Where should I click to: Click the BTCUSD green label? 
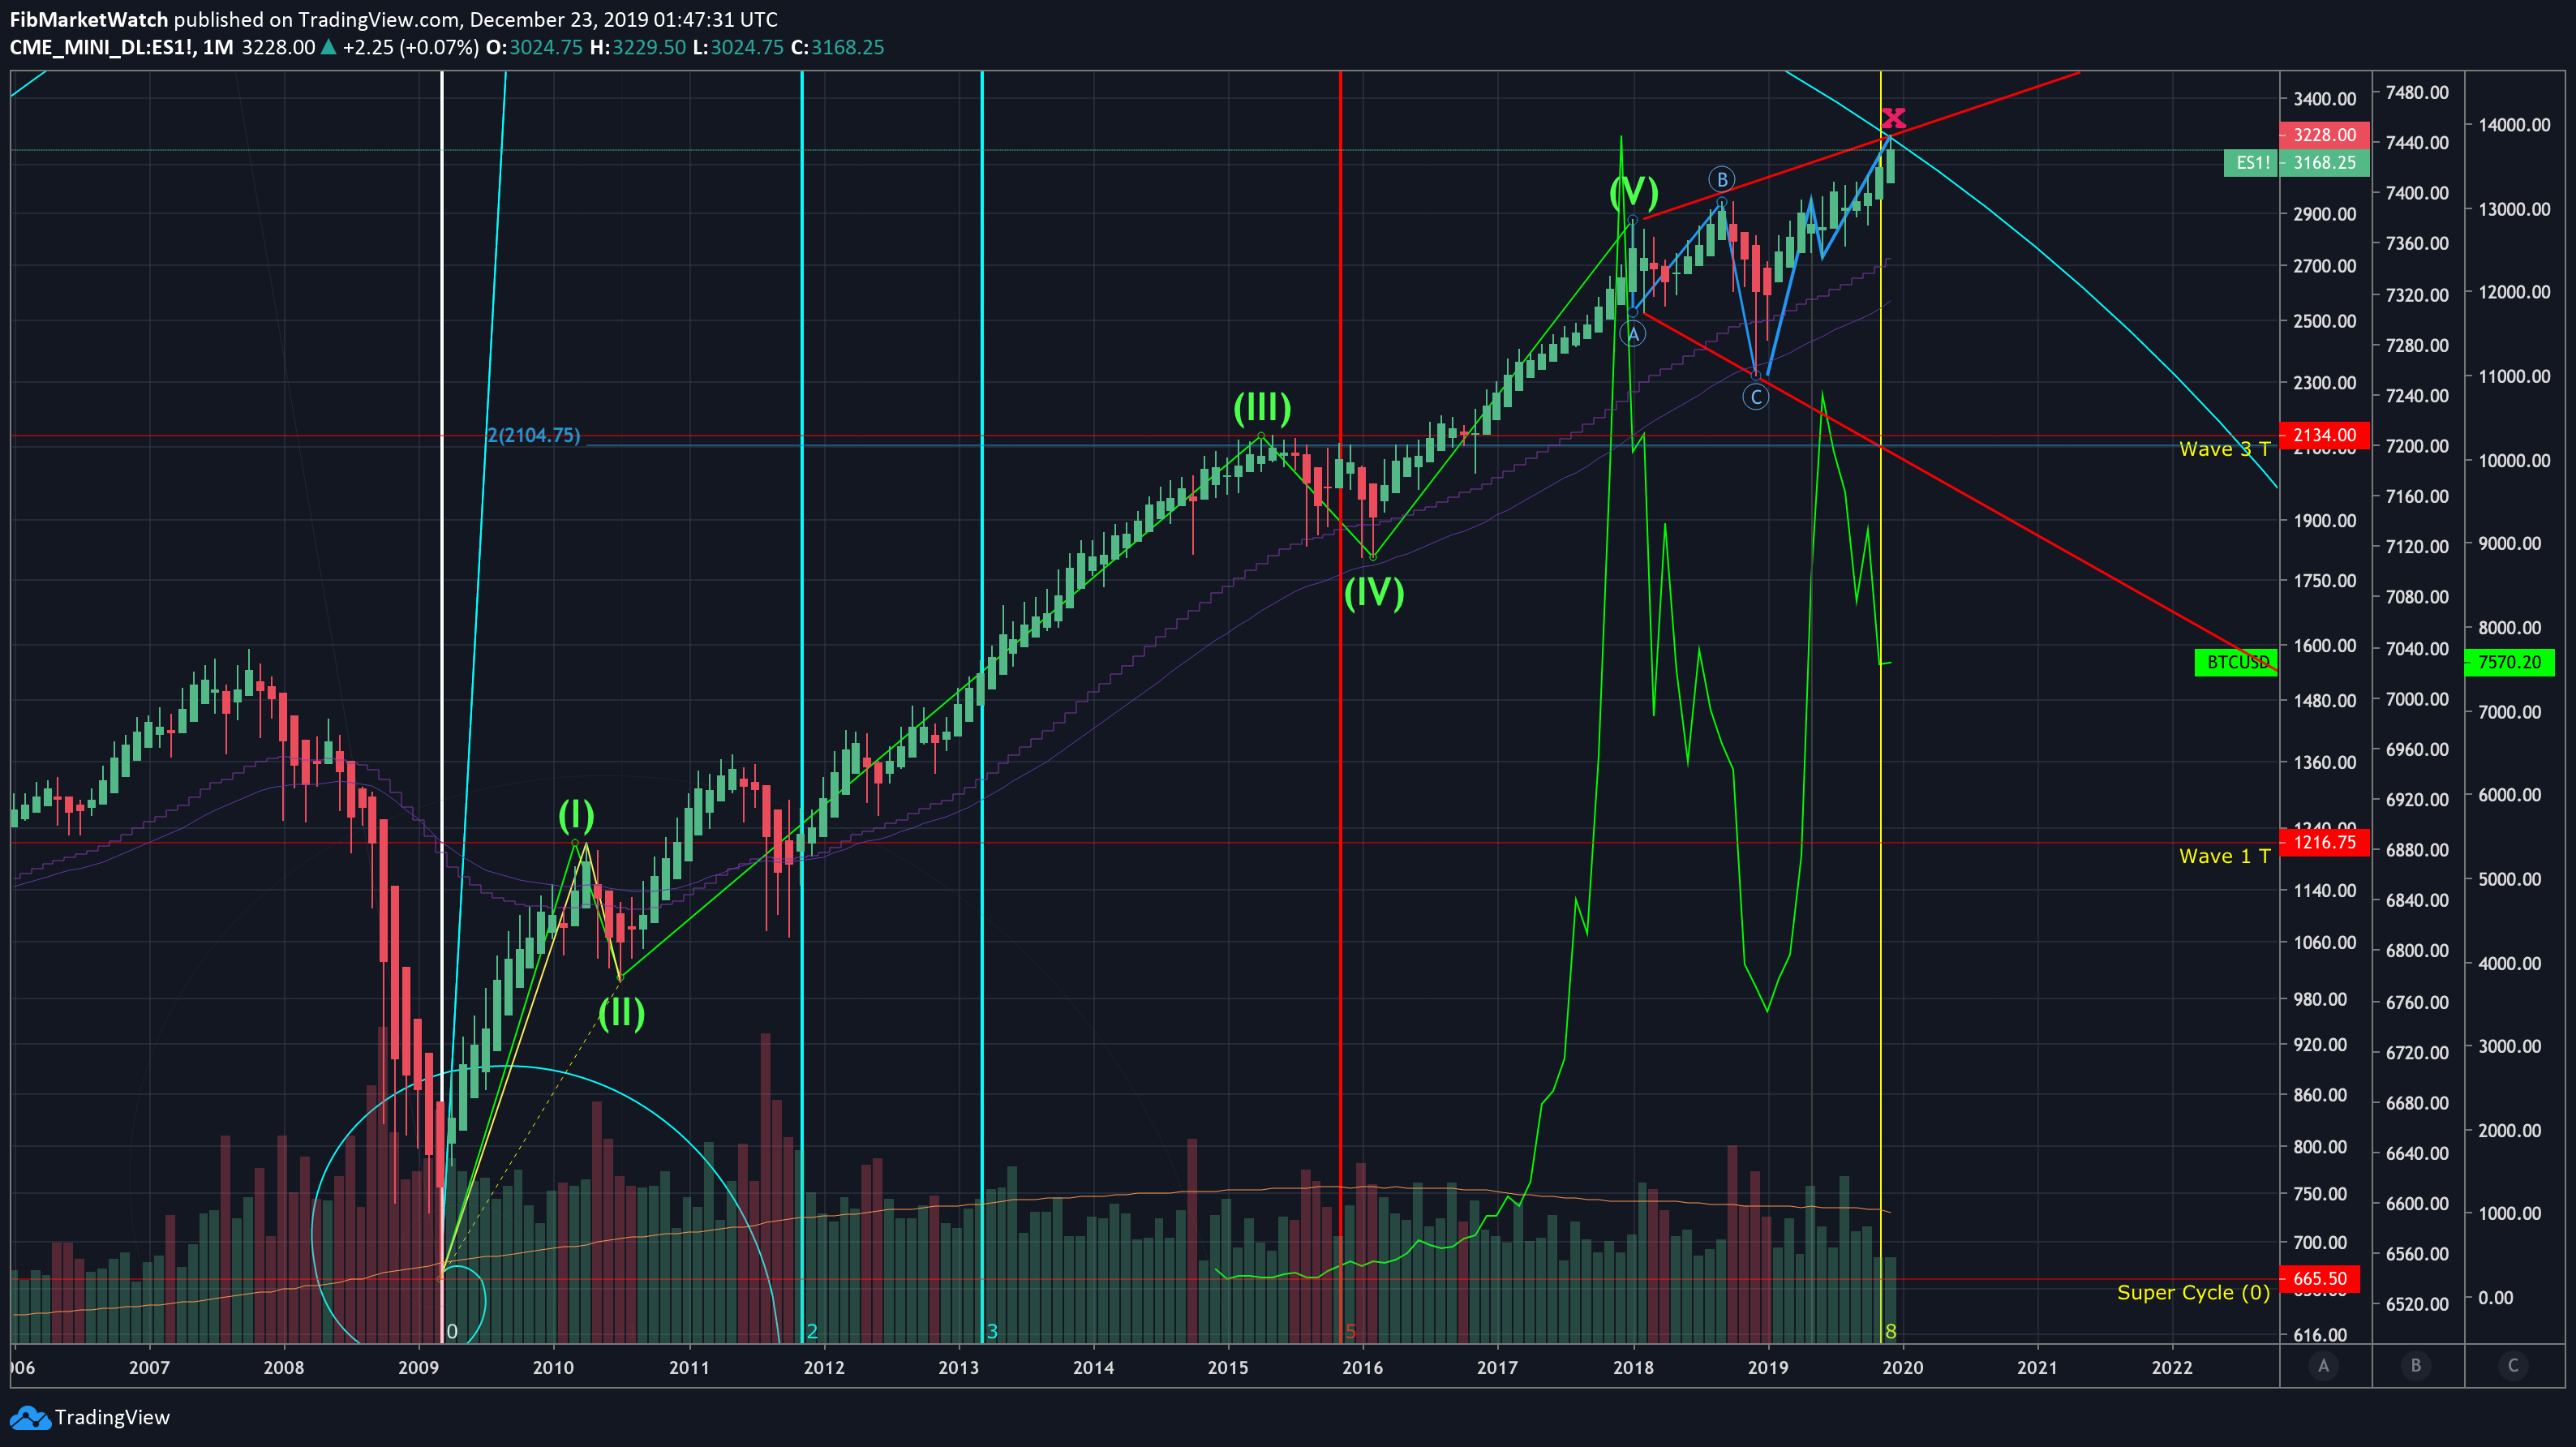tap(2236, 662)
